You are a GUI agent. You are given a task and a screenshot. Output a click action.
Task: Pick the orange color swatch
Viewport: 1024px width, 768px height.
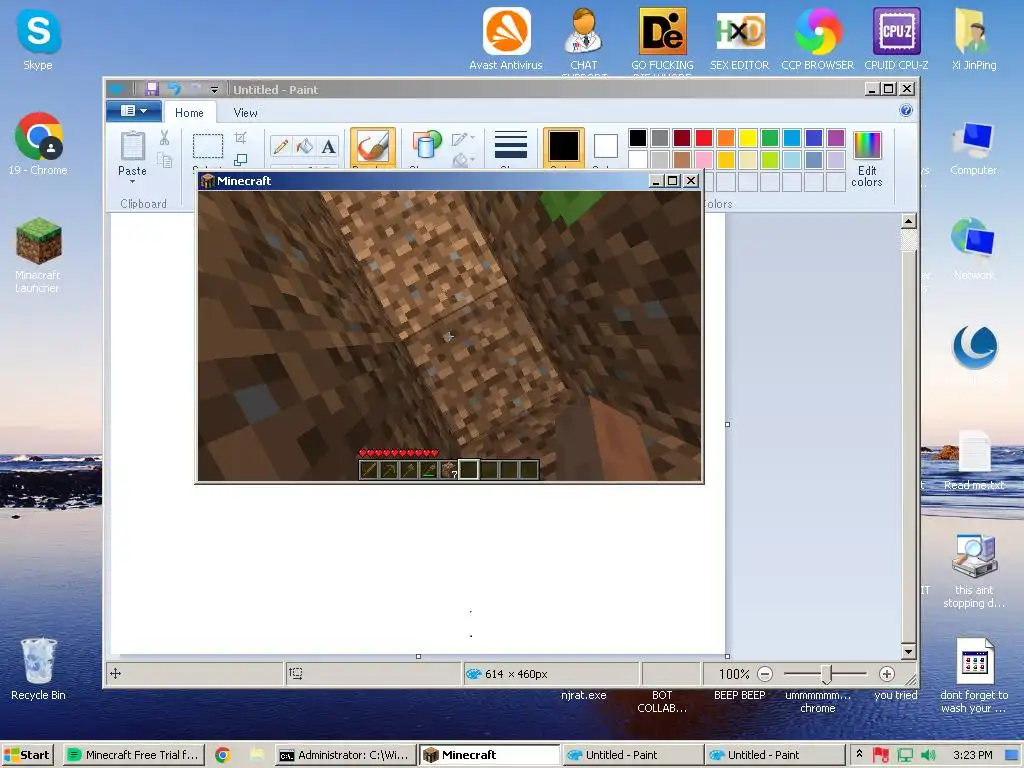tap(726, 138)
